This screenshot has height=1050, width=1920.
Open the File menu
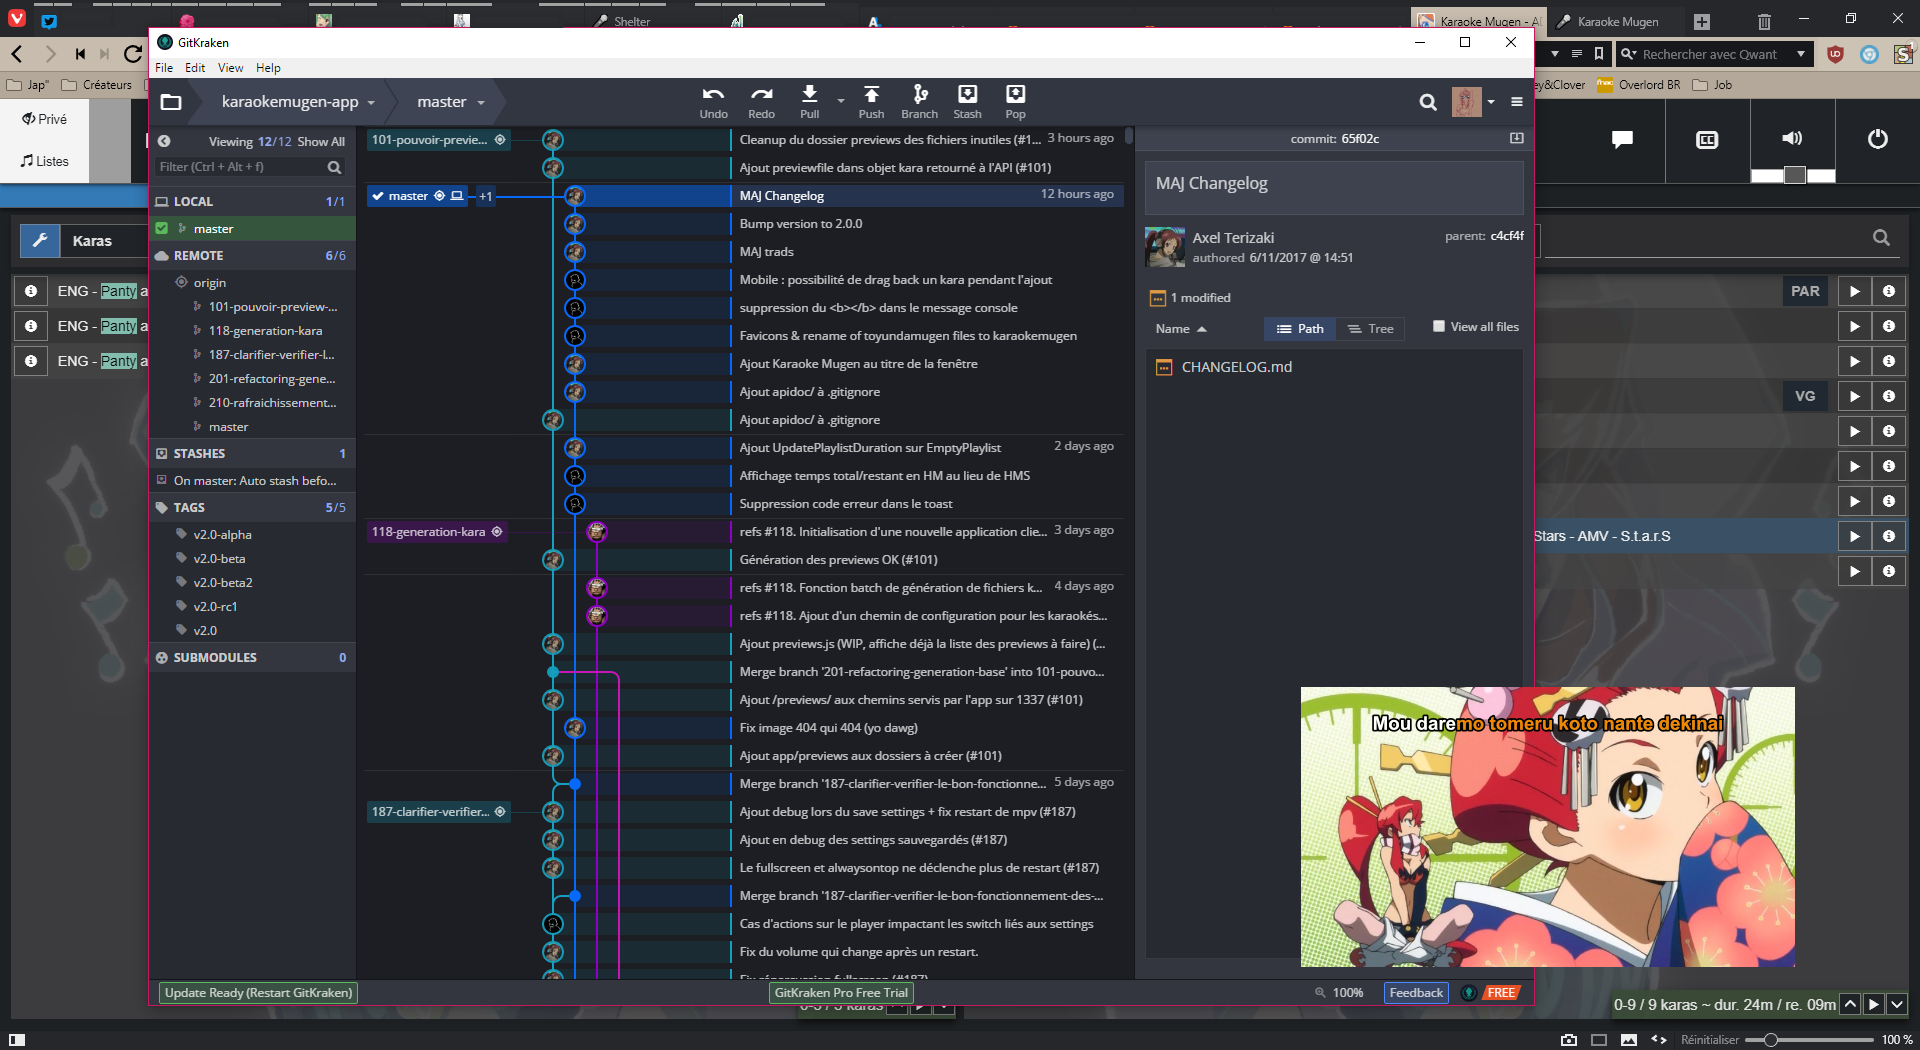tap(164, 68)
